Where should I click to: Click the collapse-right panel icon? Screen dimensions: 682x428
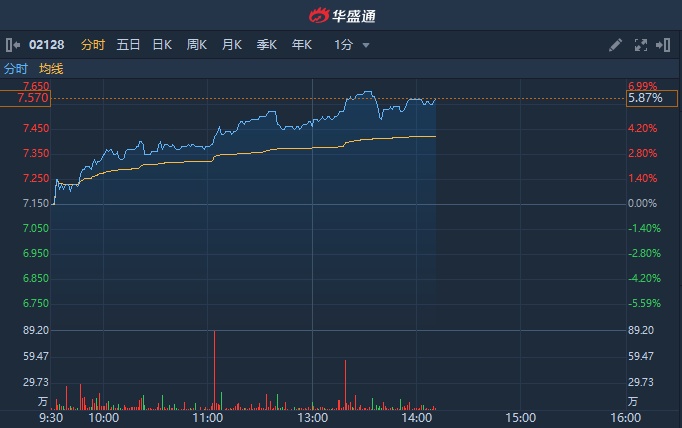tap(665, 45)
